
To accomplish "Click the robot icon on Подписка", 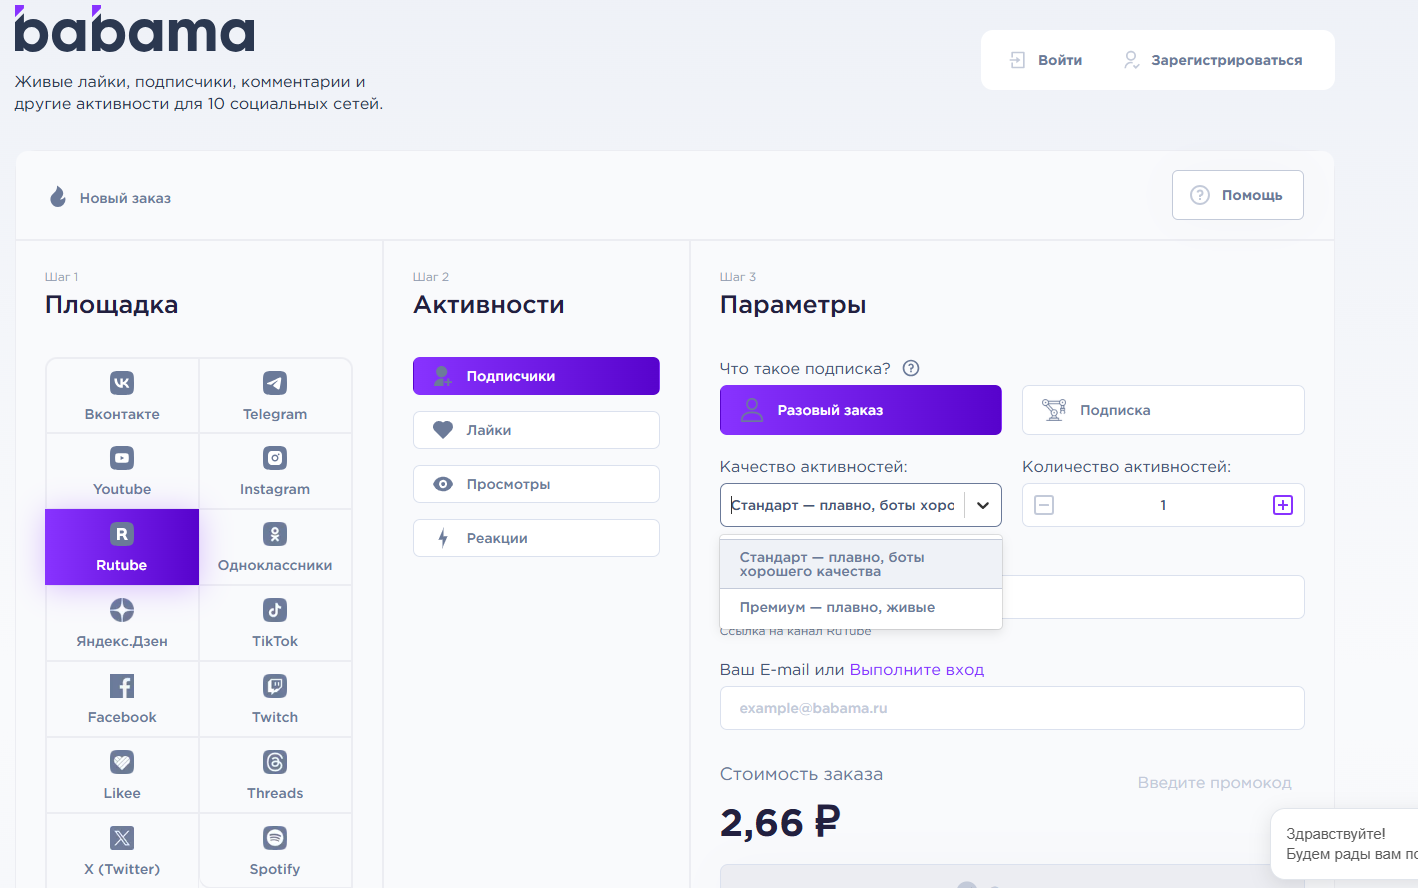I will 1054,410.
